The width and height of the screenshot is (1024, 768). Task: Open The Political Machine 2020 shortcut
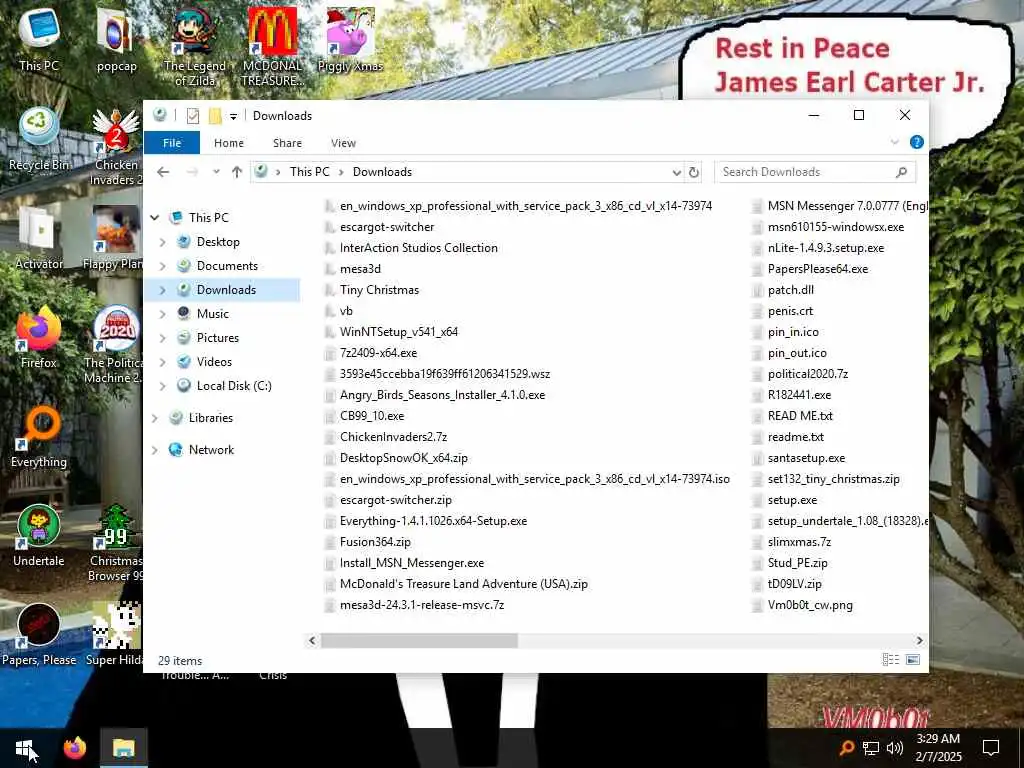(x=114, y=345)
